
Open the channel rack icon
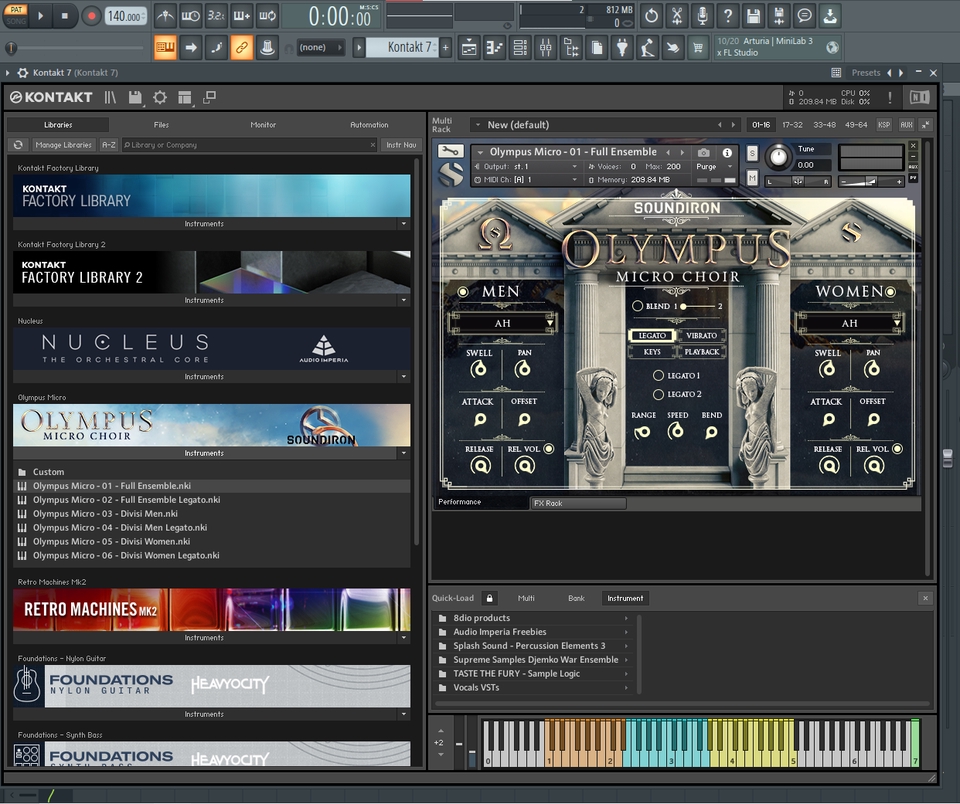click(x=520, y=47)
